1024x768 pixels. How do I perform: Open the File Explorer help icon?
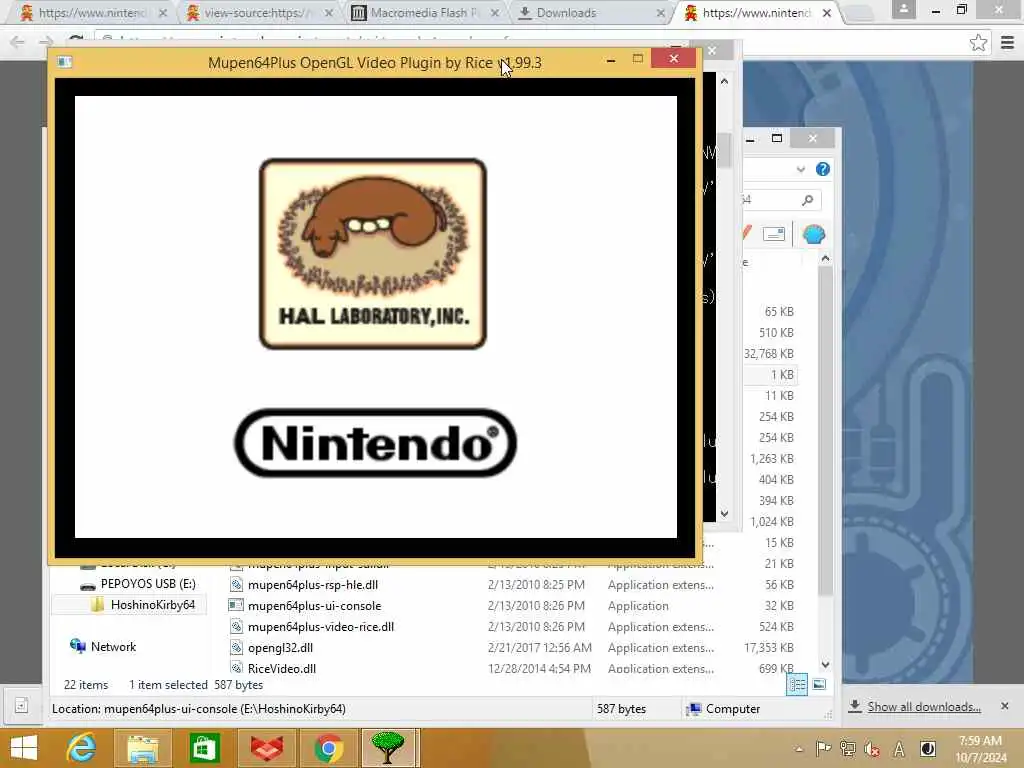point(823,169)
